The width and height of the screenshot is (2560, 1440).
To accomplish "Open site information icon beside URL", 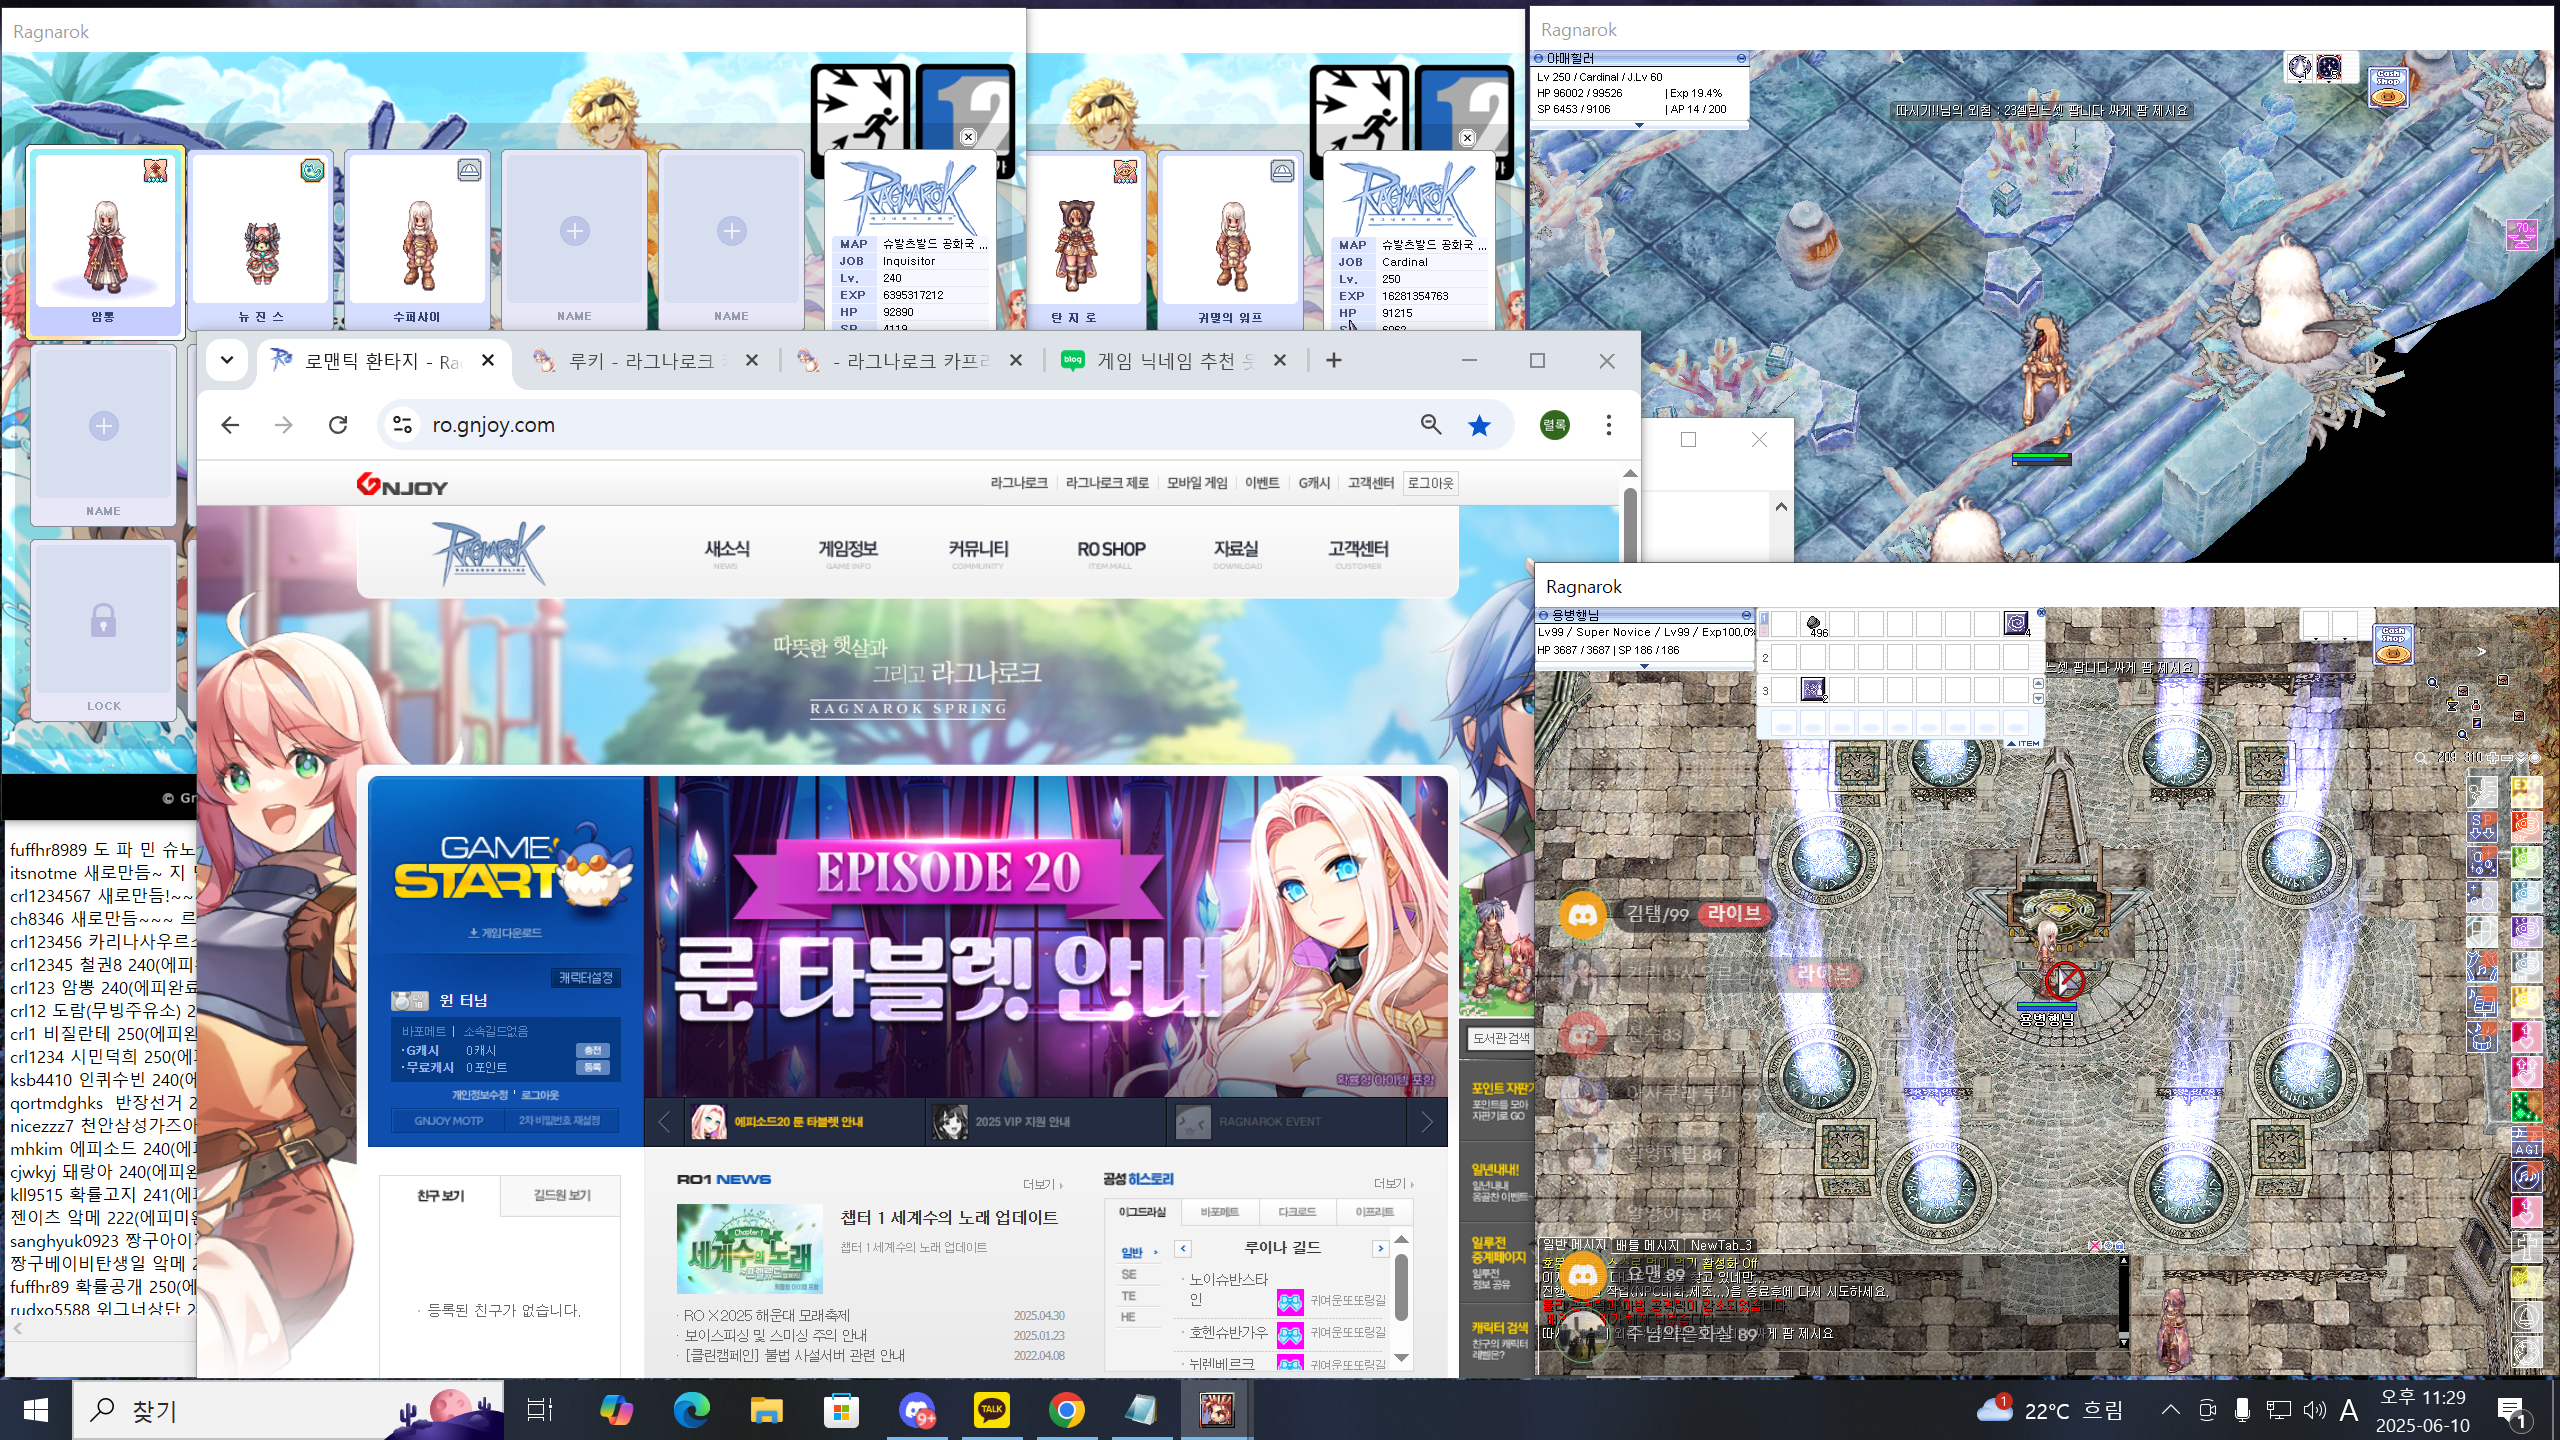I will [402, 425].
